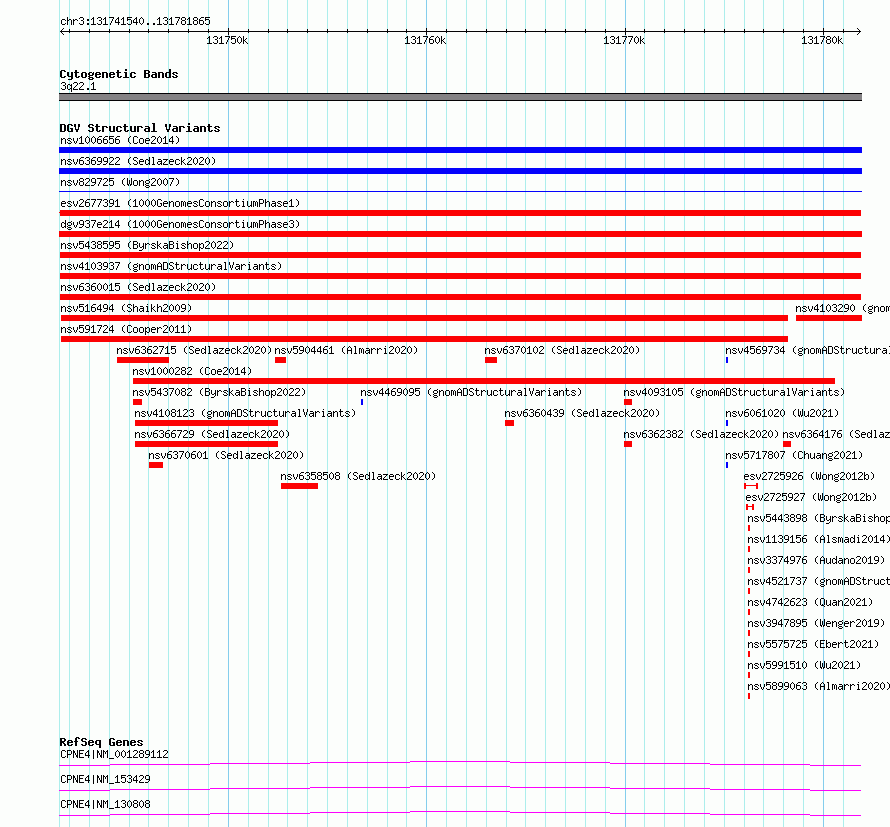The image size is (890, 827).
Task: Click nsv6360439 (Sedlazeck2020) label
Action: tap(582, 413)
